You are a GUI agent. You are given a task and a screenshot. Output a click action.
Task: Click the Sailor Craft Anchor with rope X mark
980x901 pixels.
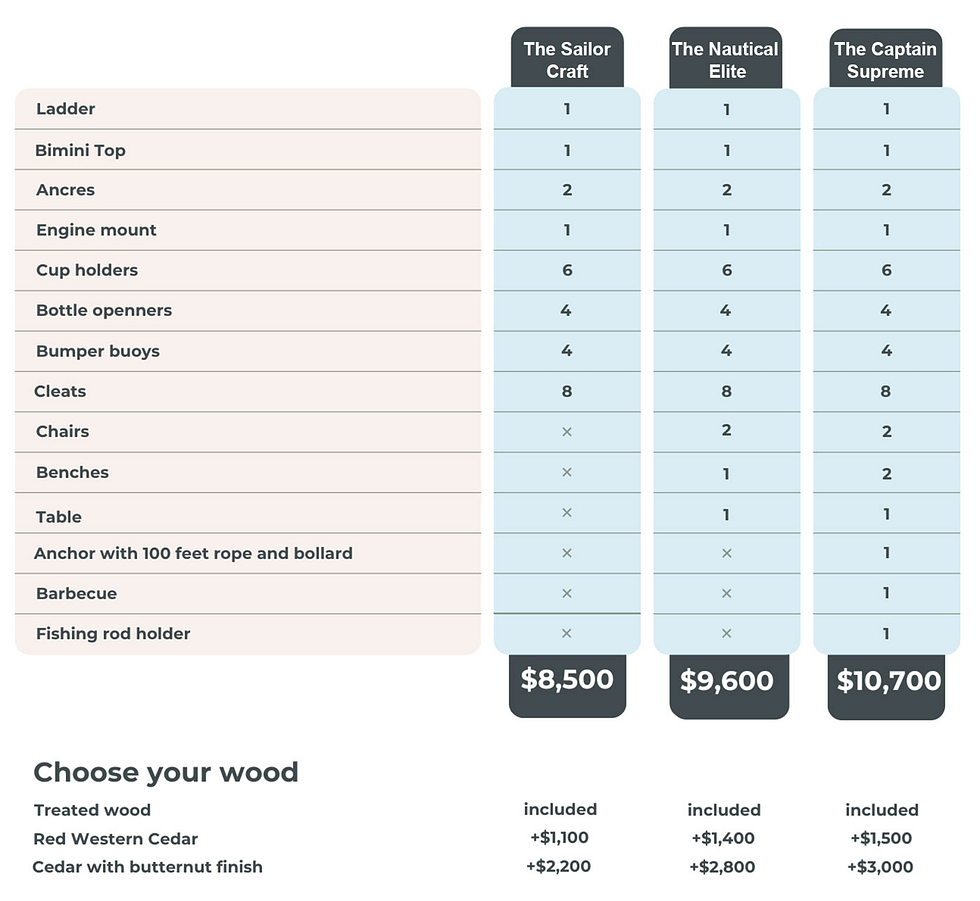(x=567, y=553)
